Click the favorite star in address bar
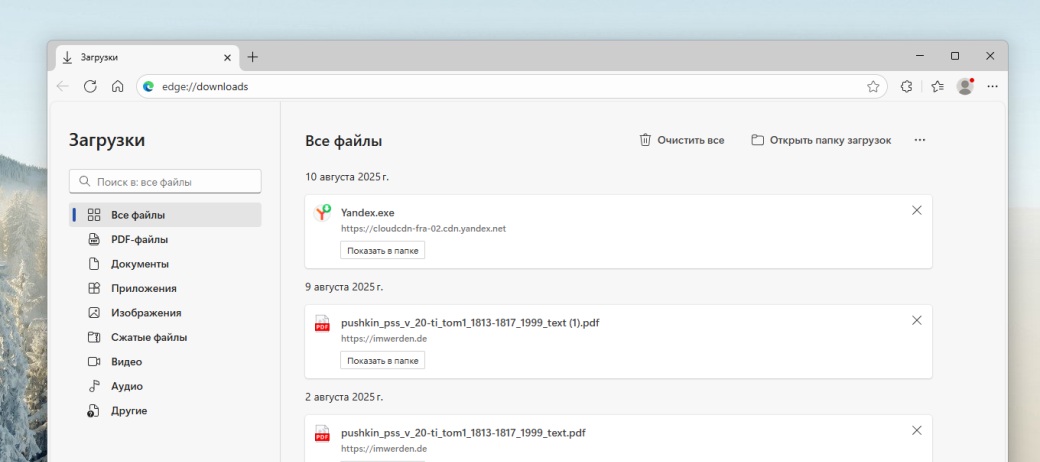The height and width of the screenshot is (462, 1040). [x=873, y=87]
